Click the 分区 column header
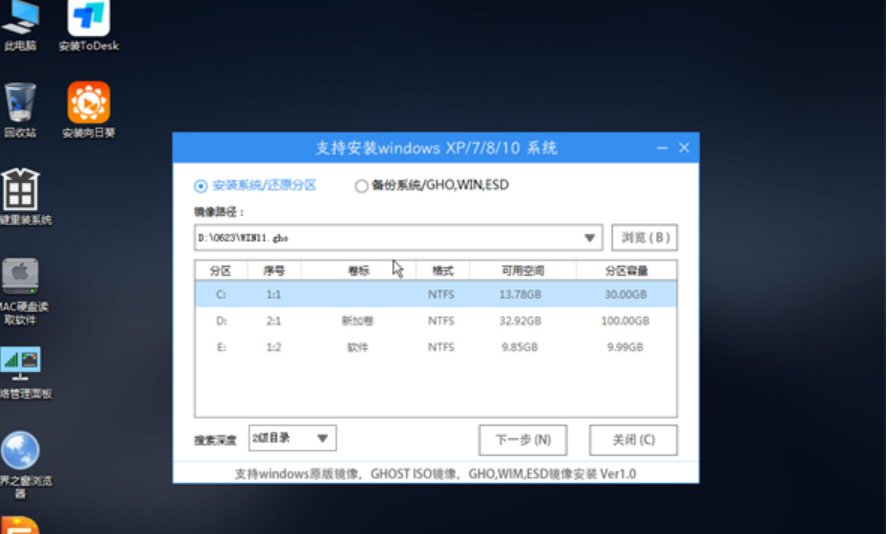Screen dimensions: 891x534 pyautogui.click(x=220, y=270)
